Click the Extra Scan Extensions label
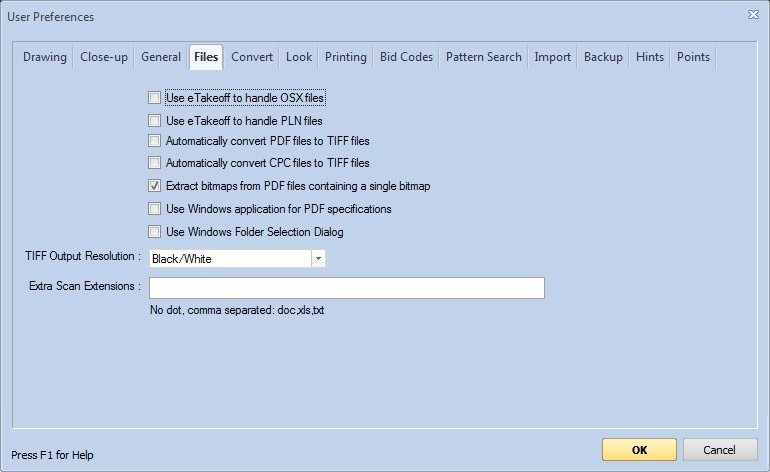The height and width of the screenshot is (472, 770). coord(85,286)
